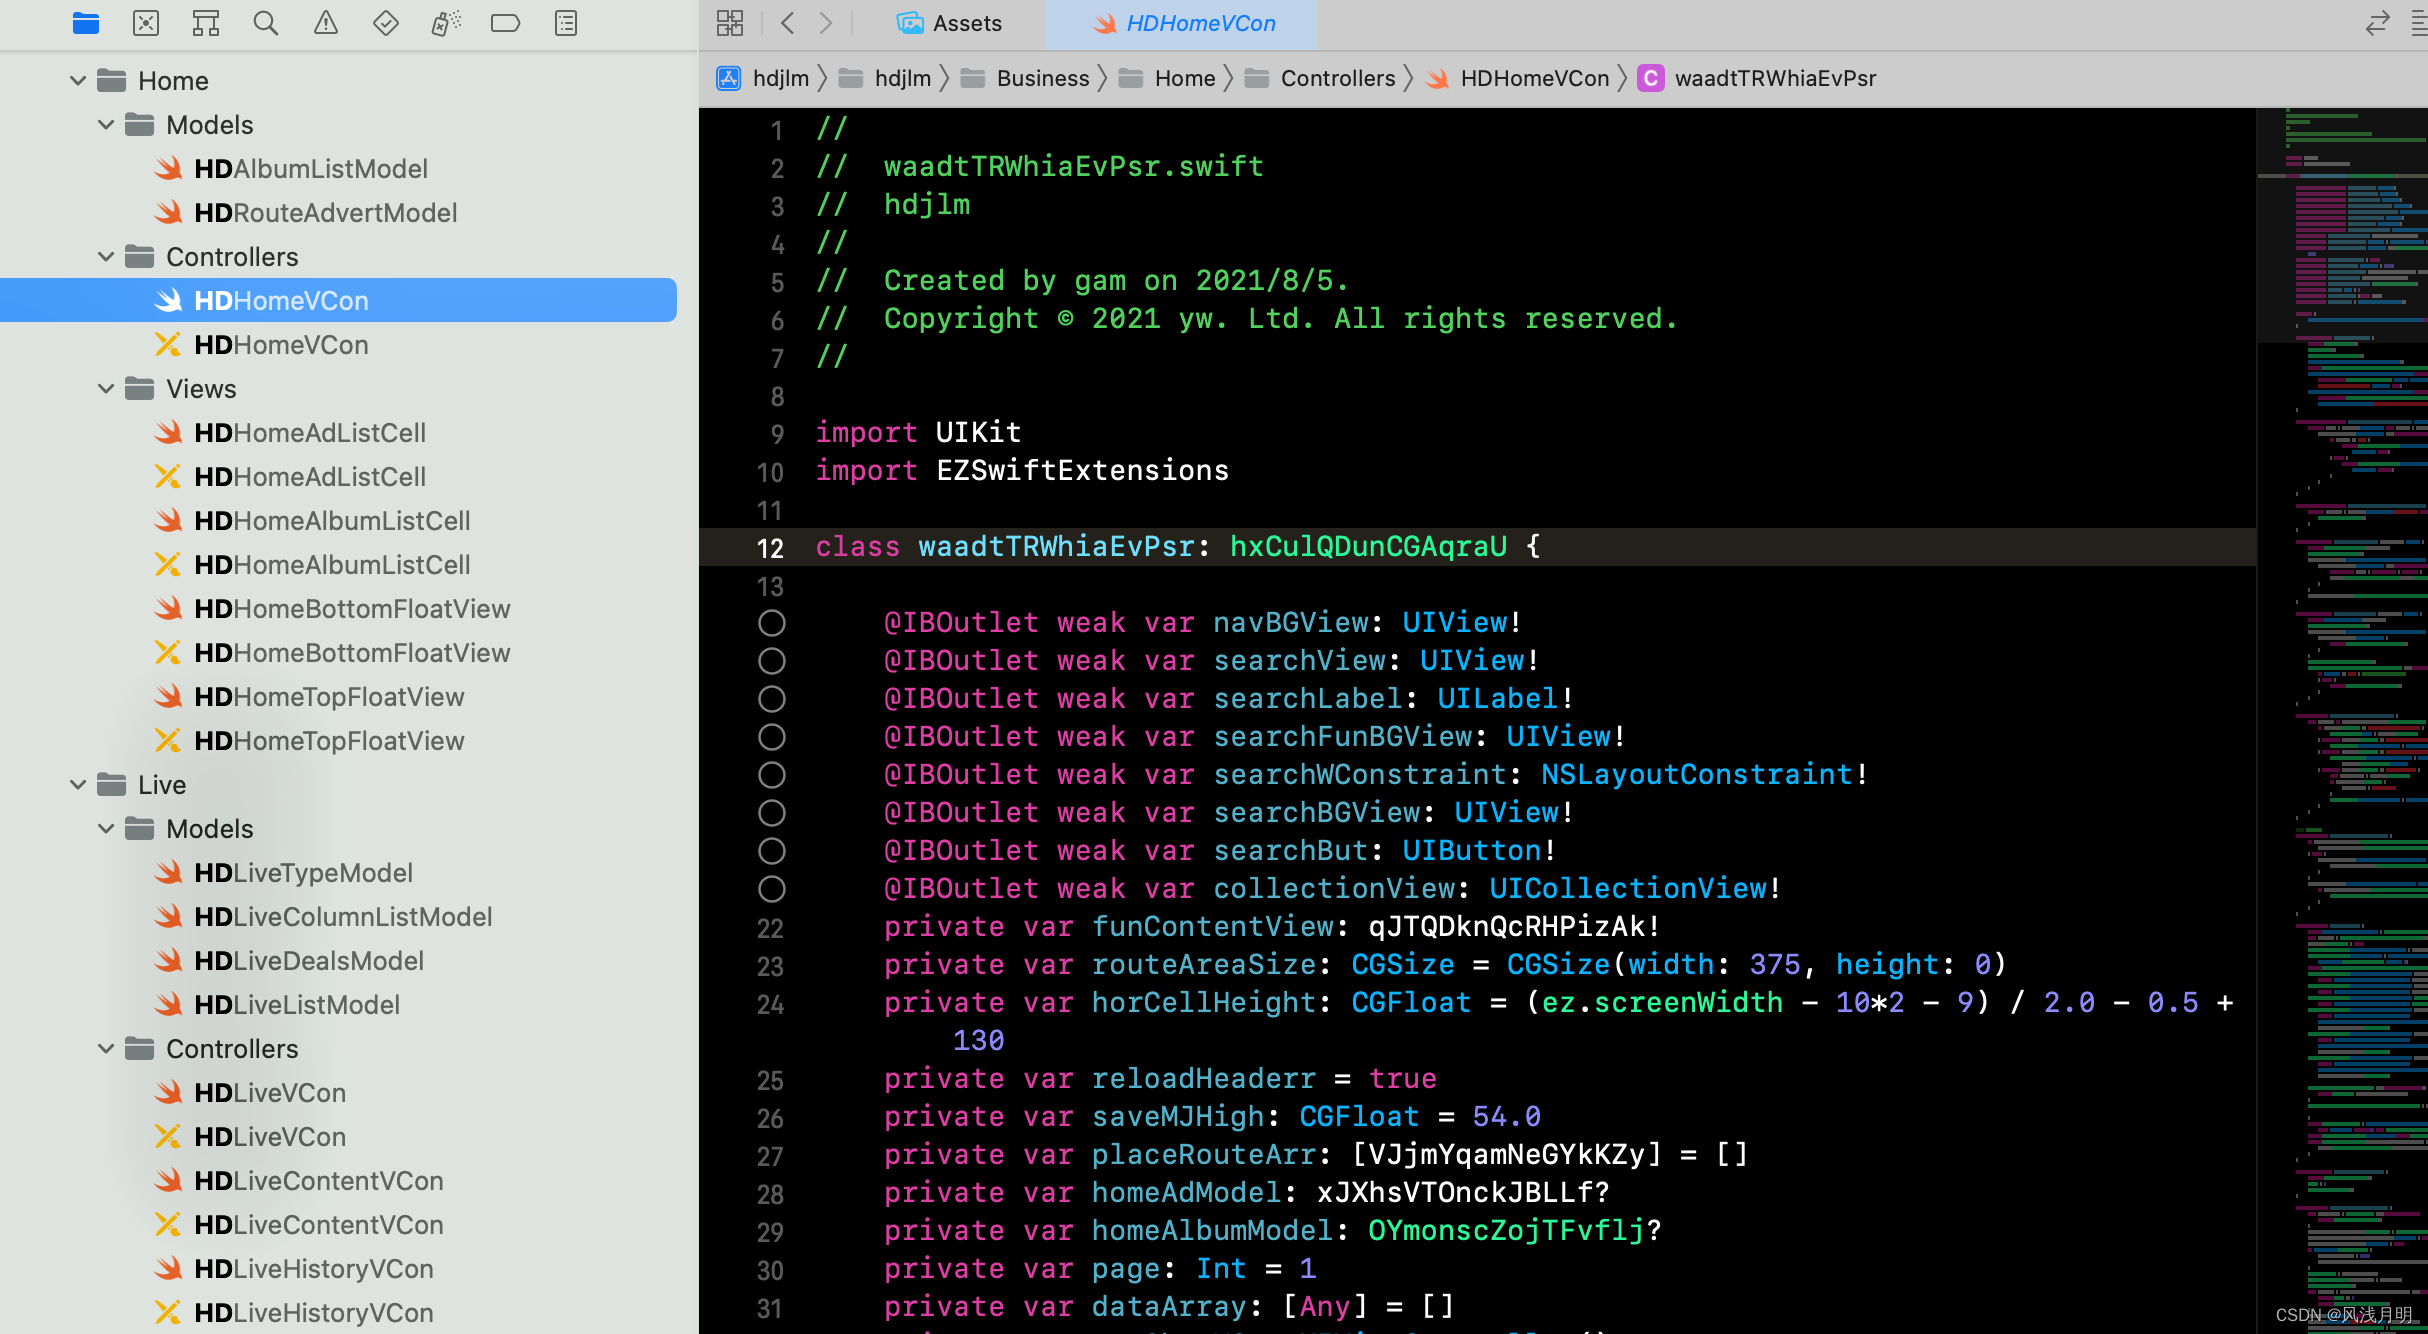
Task: Collapse Controllers chevron under Home
Action: pos(106,256)
